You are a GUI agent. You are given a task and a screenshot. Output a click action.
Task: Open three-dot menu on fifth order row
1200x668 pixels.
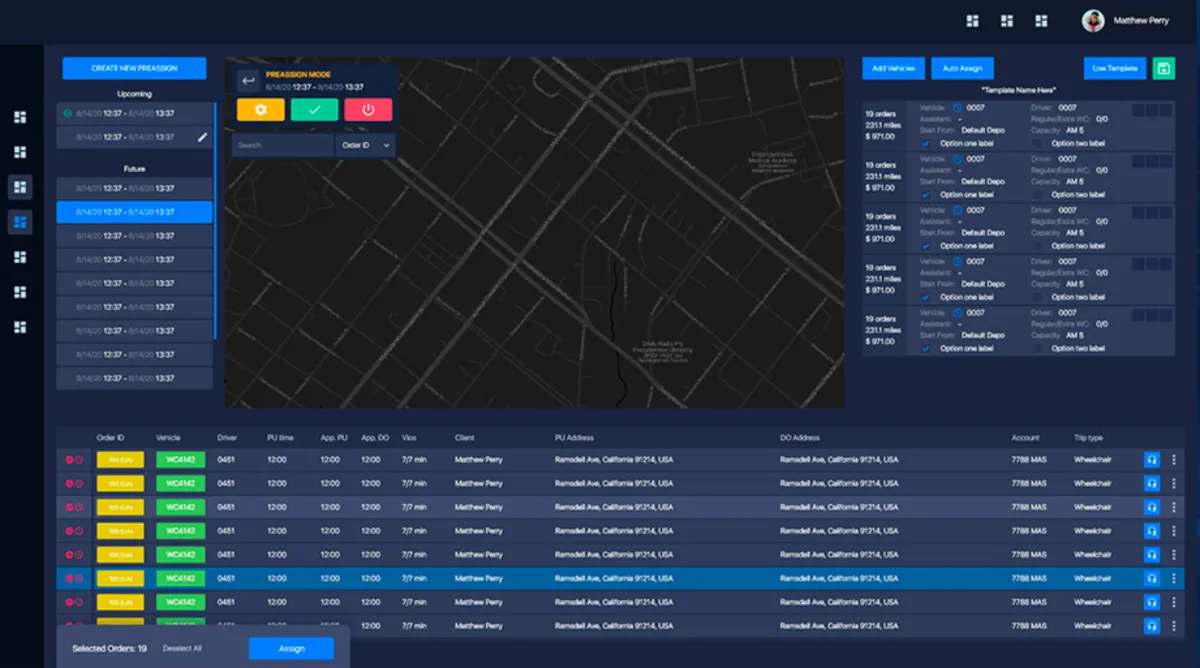1174,555
